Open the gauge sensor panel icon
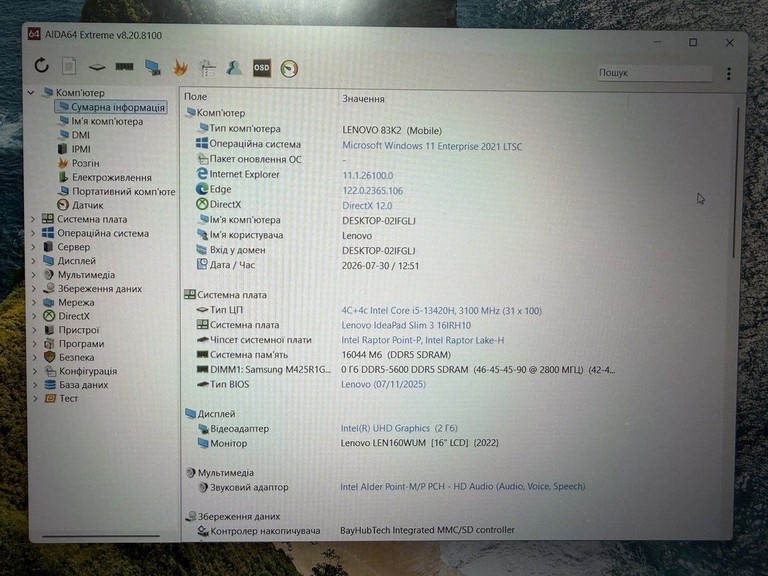Screen dimensions: 768x576 (289, 69)
